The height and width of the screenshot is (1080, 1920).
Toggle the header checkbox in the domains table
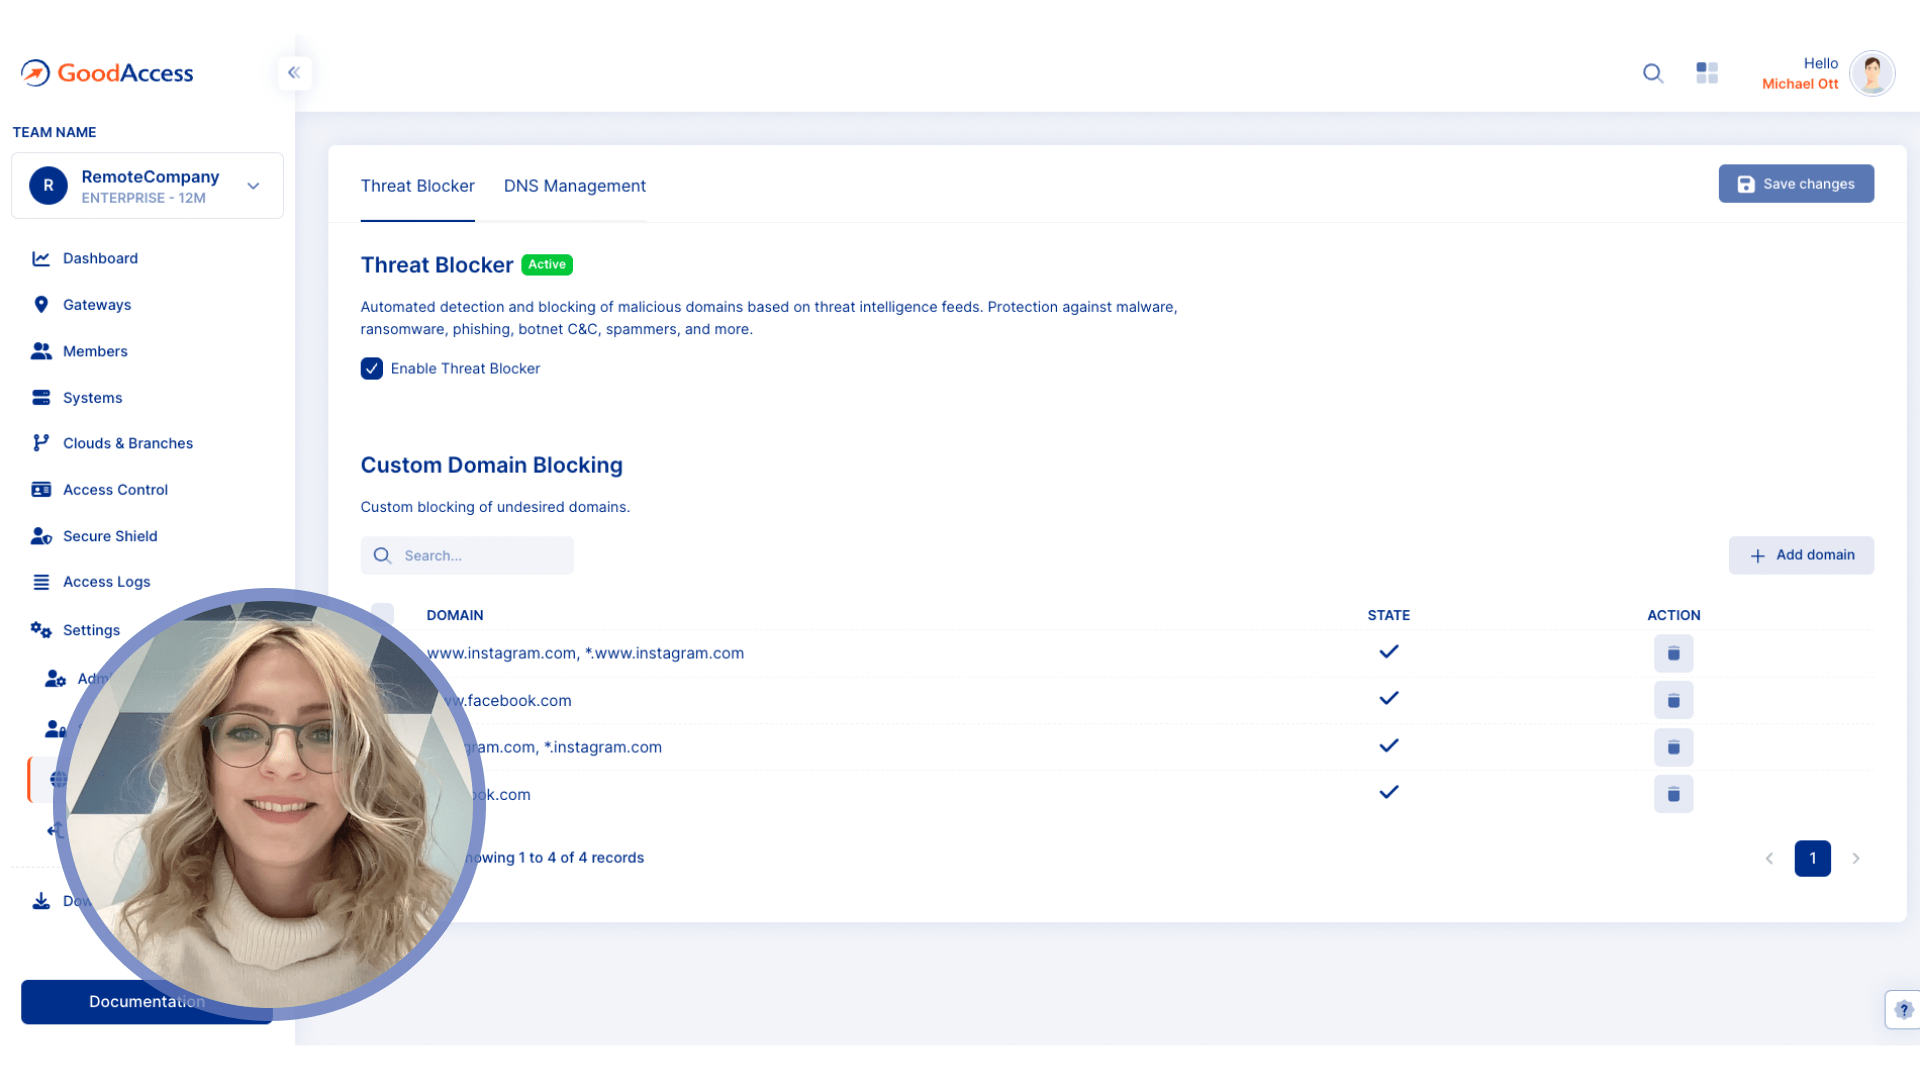tap(382, 615)
